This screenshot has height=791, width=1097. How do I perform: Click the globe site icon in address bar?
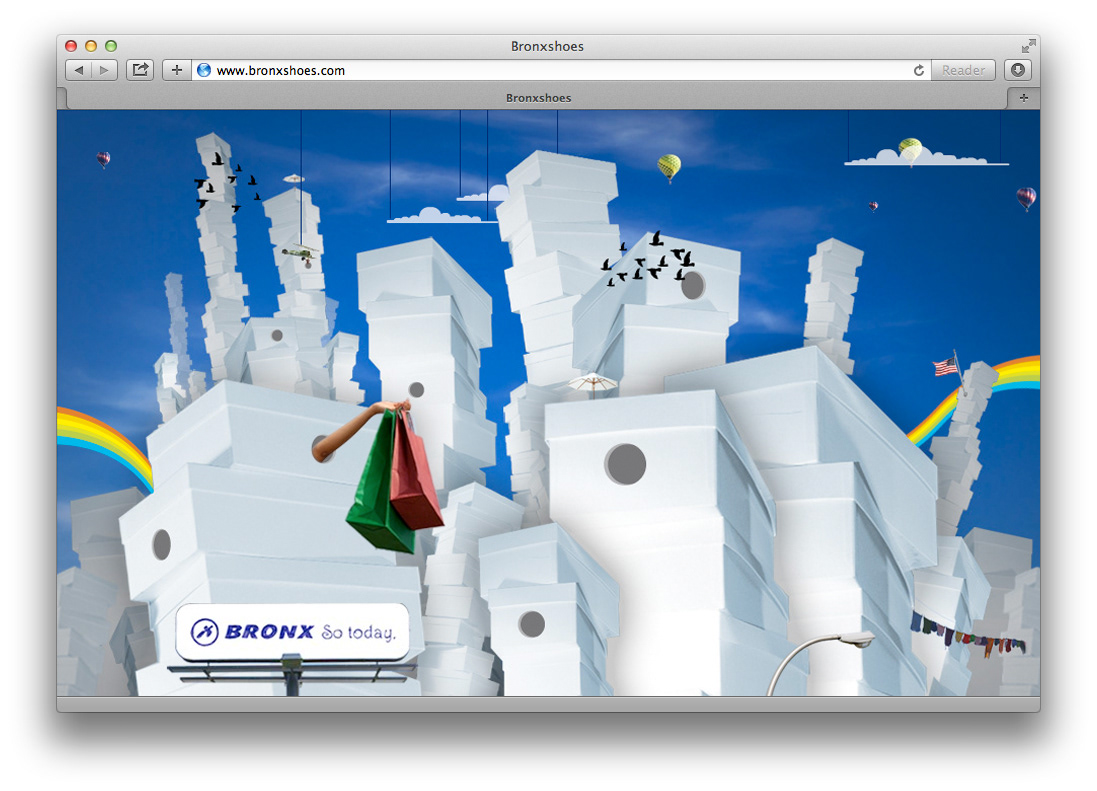pos(204,70)
